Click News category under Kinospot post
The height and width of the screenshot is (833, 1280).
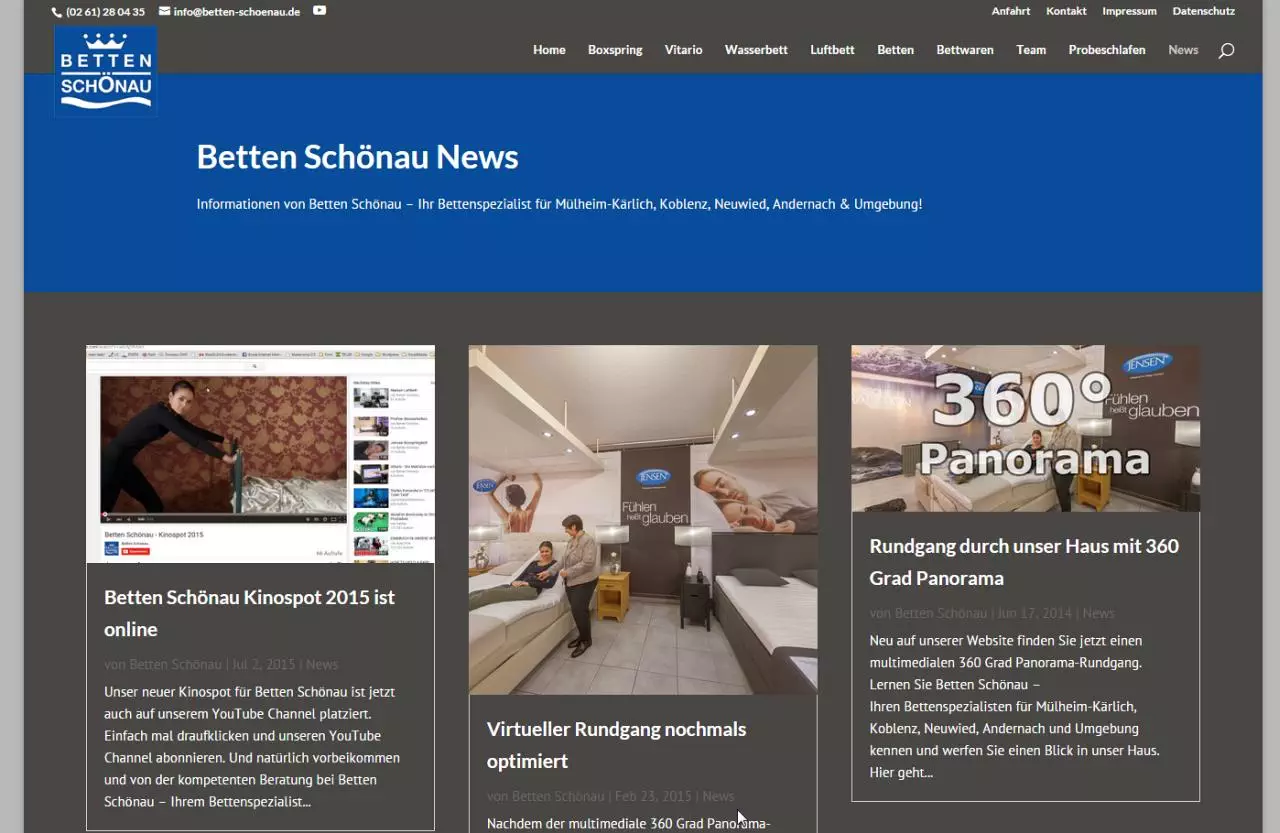[322, 664]
